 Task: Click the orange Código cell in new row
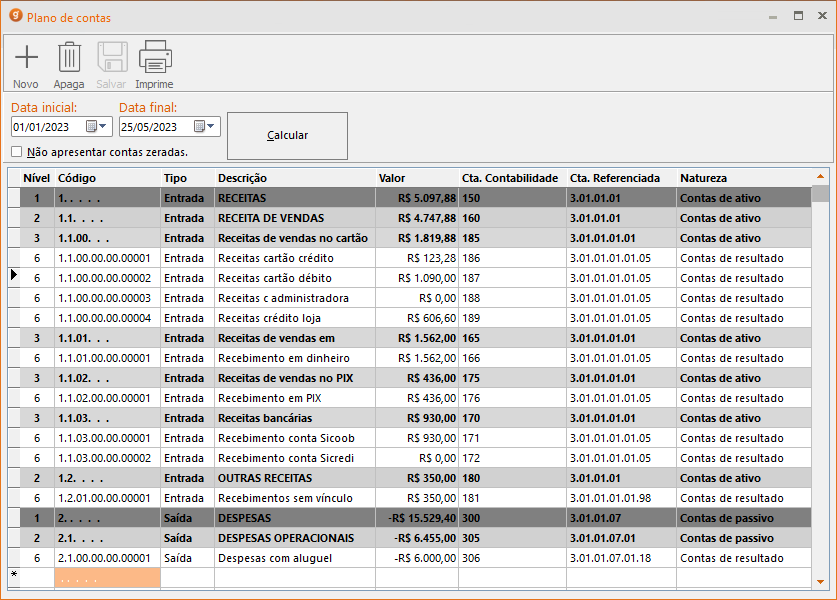[x=108, y=578]
